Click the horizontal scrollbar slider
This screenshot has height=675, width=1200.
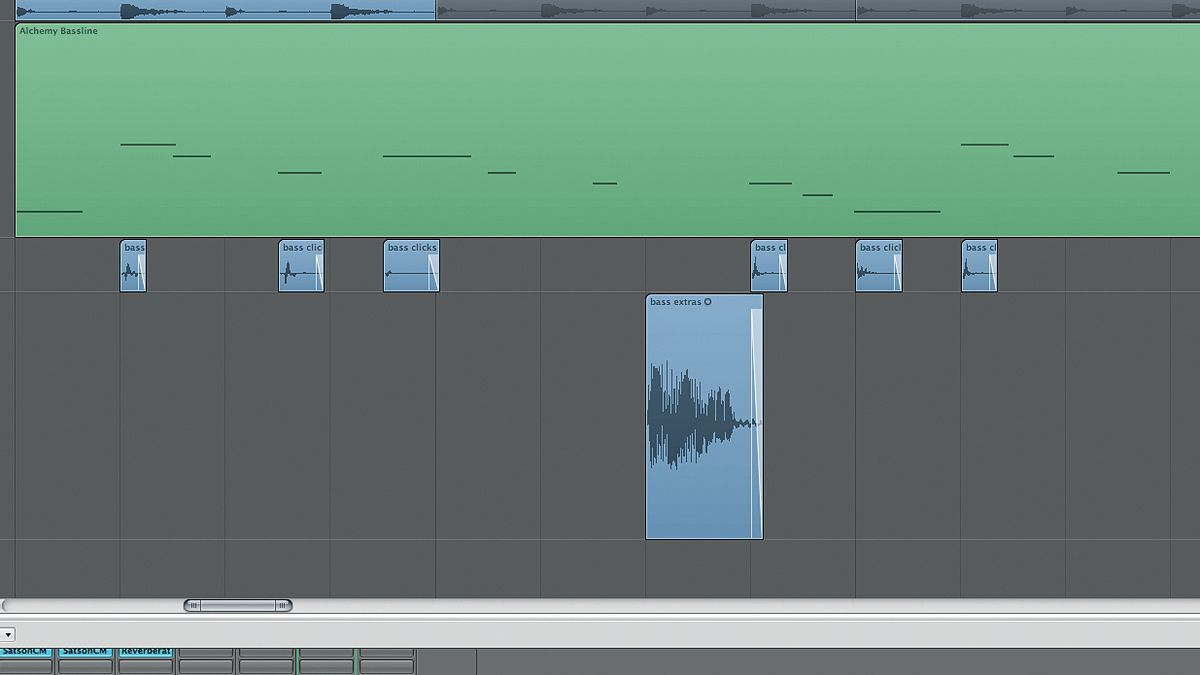click(237, 604)
